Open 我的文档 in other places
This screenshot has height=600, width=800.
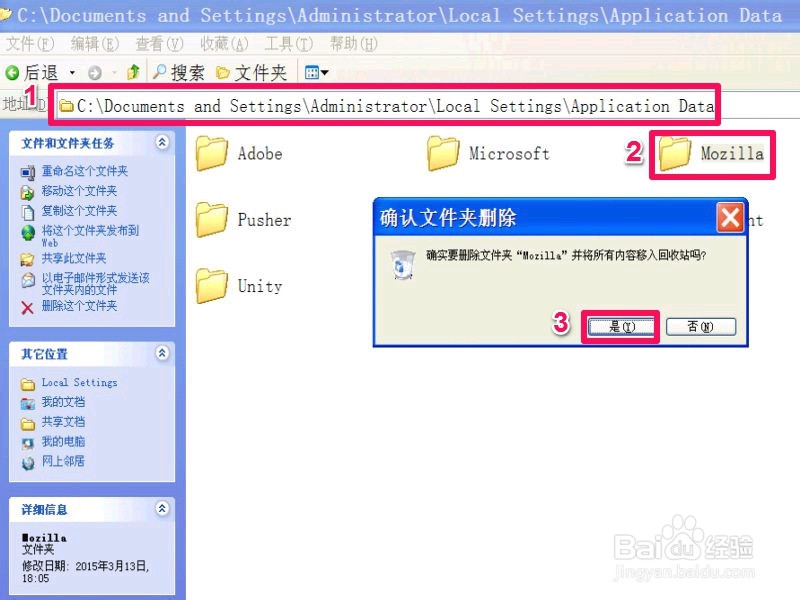pos(63,402)
